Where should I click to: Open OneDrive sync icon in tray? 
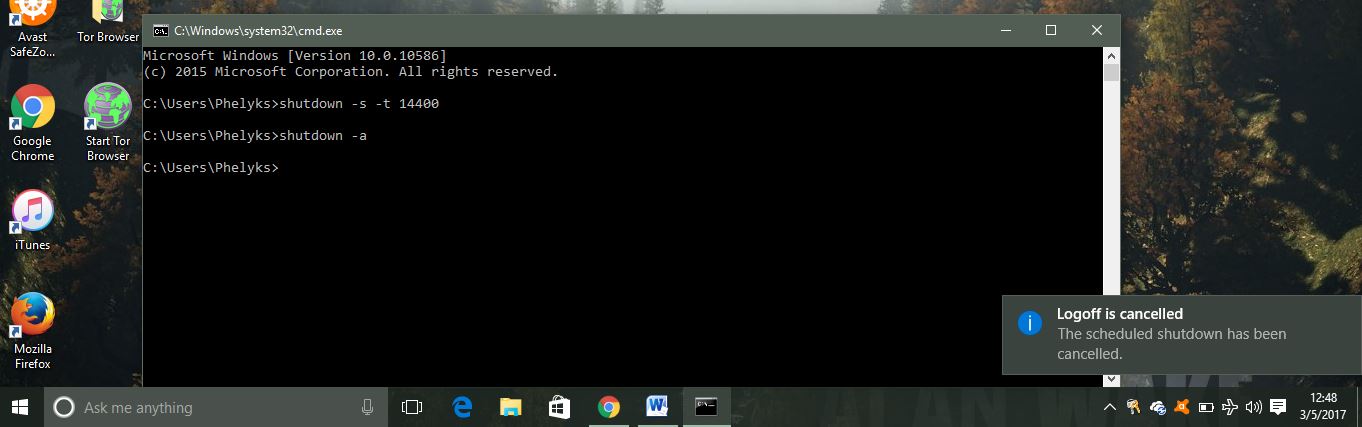point(1158,407)
